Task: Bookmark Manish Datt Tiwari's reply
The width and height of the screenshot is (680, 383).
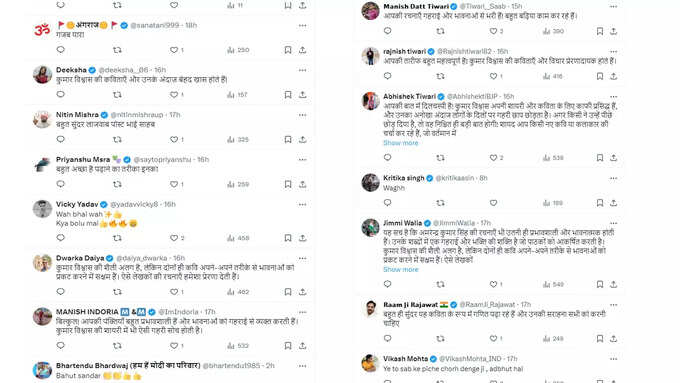Action: pyautogui.click(x=599, y=31)
